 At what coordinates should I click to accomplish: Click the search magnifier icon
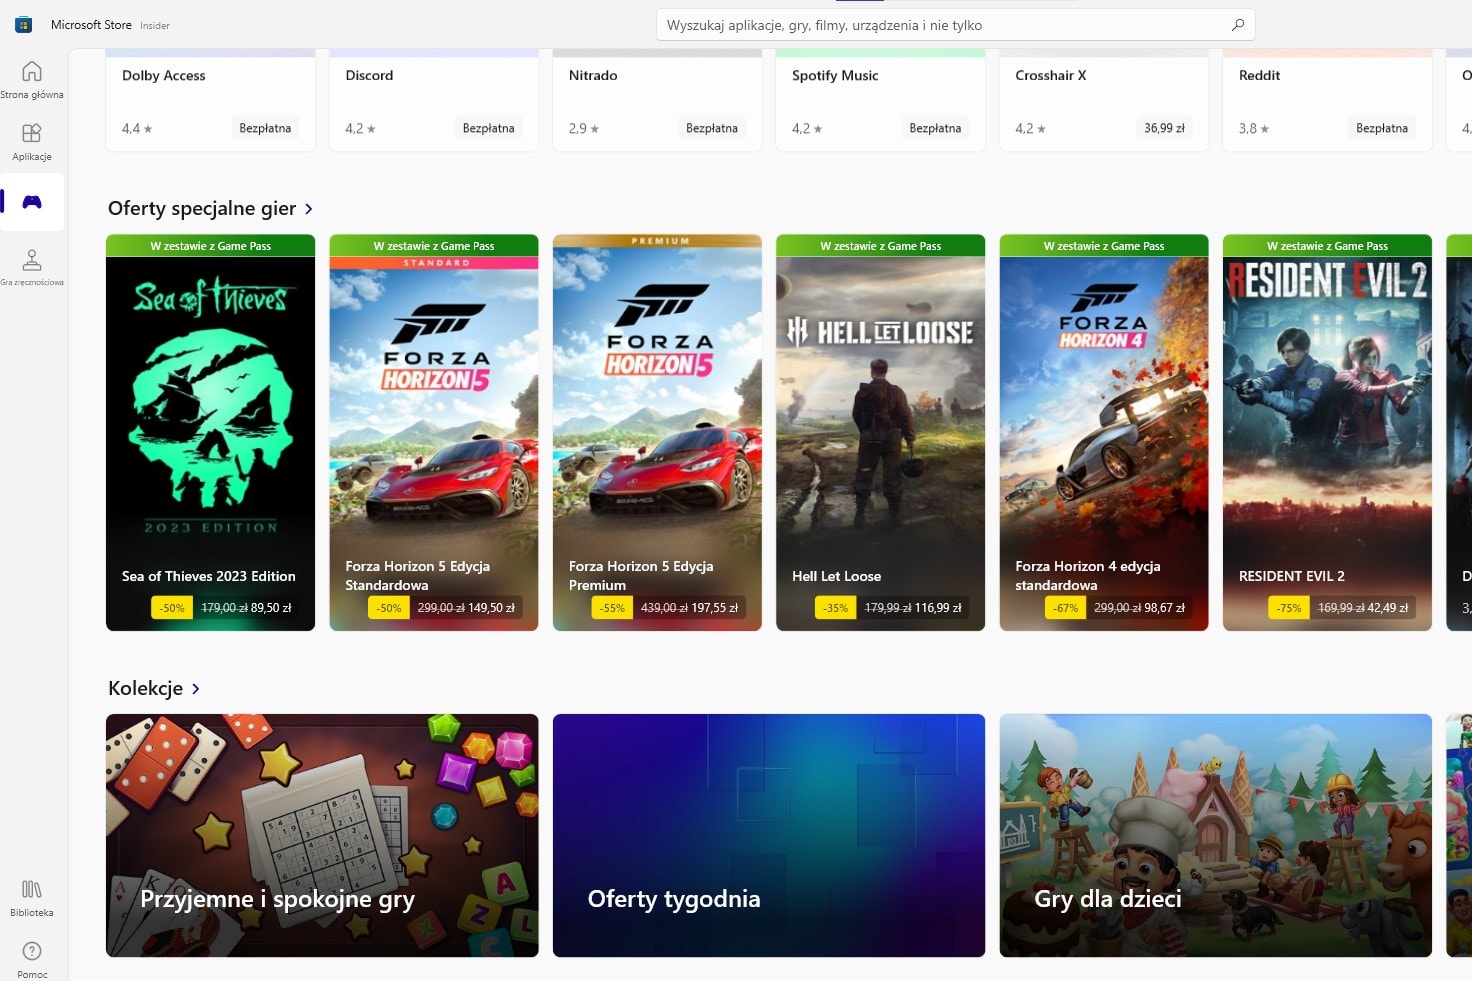click(1237, 24)
